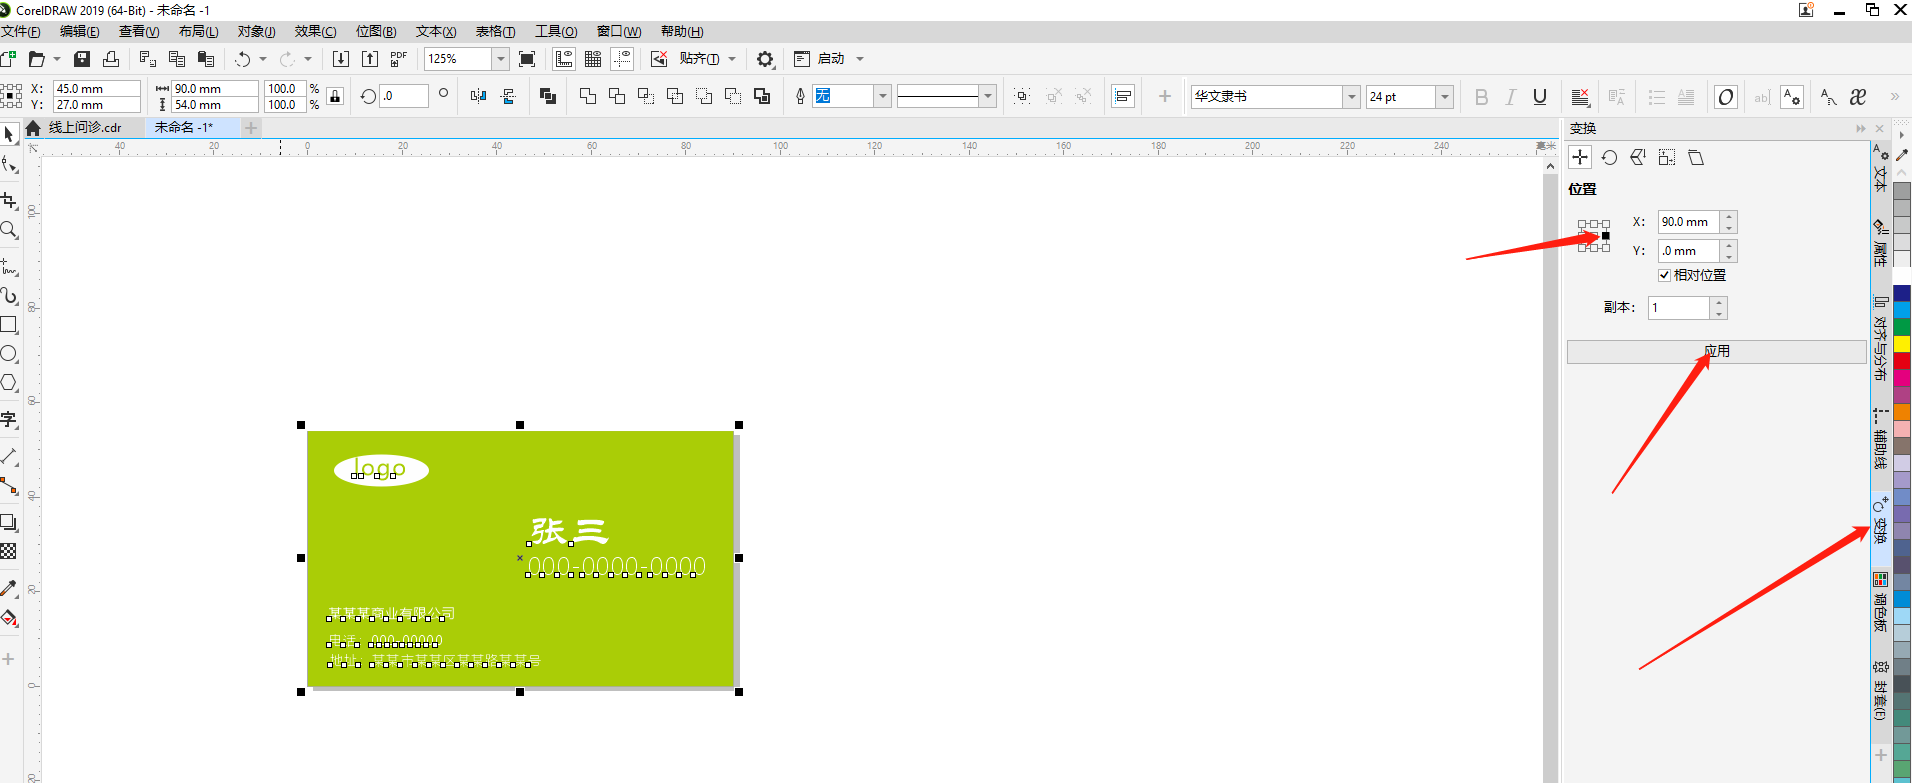Click the Export icon
Image resolution: width=1912 pixels, height=783 pixels.
(x=370, y=59)
